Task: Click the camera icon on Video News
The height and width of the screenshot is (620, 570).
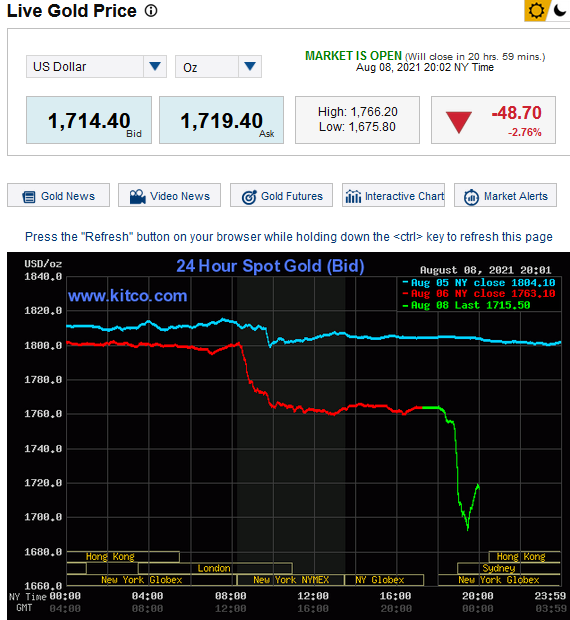Action: point(138,197)
